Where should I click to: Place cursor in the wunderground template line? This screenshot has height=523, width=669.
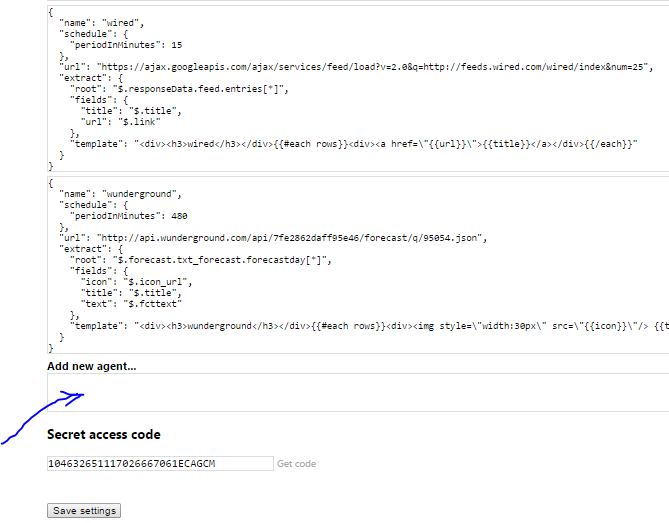[x=369, y=326]
